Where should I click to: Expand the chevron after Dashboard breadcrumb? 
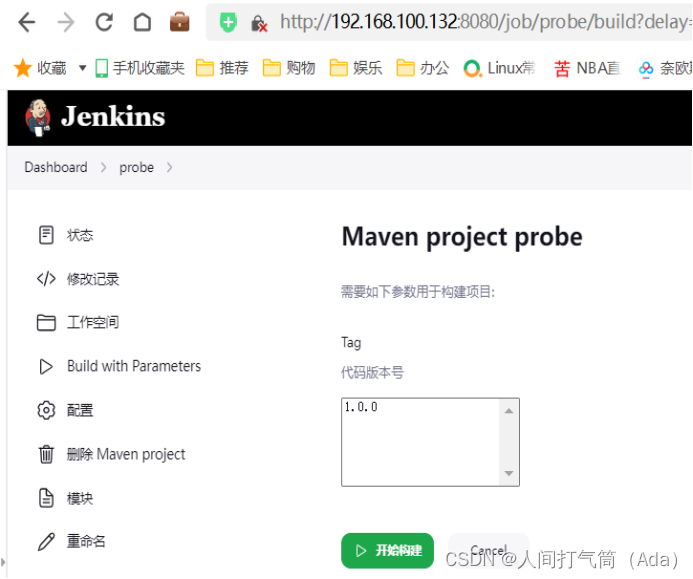[103, 168]
